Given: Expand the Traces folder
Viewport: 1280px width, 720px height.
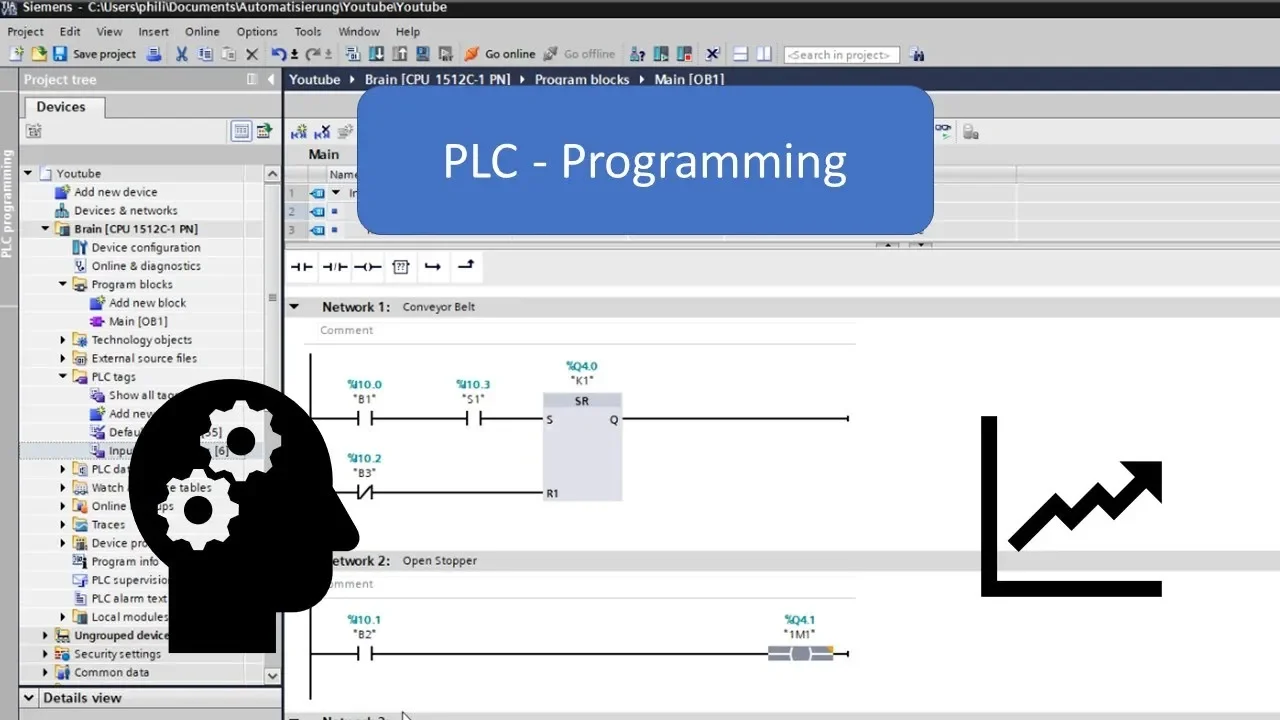Looking at the screenshot, I should (63, 525).
